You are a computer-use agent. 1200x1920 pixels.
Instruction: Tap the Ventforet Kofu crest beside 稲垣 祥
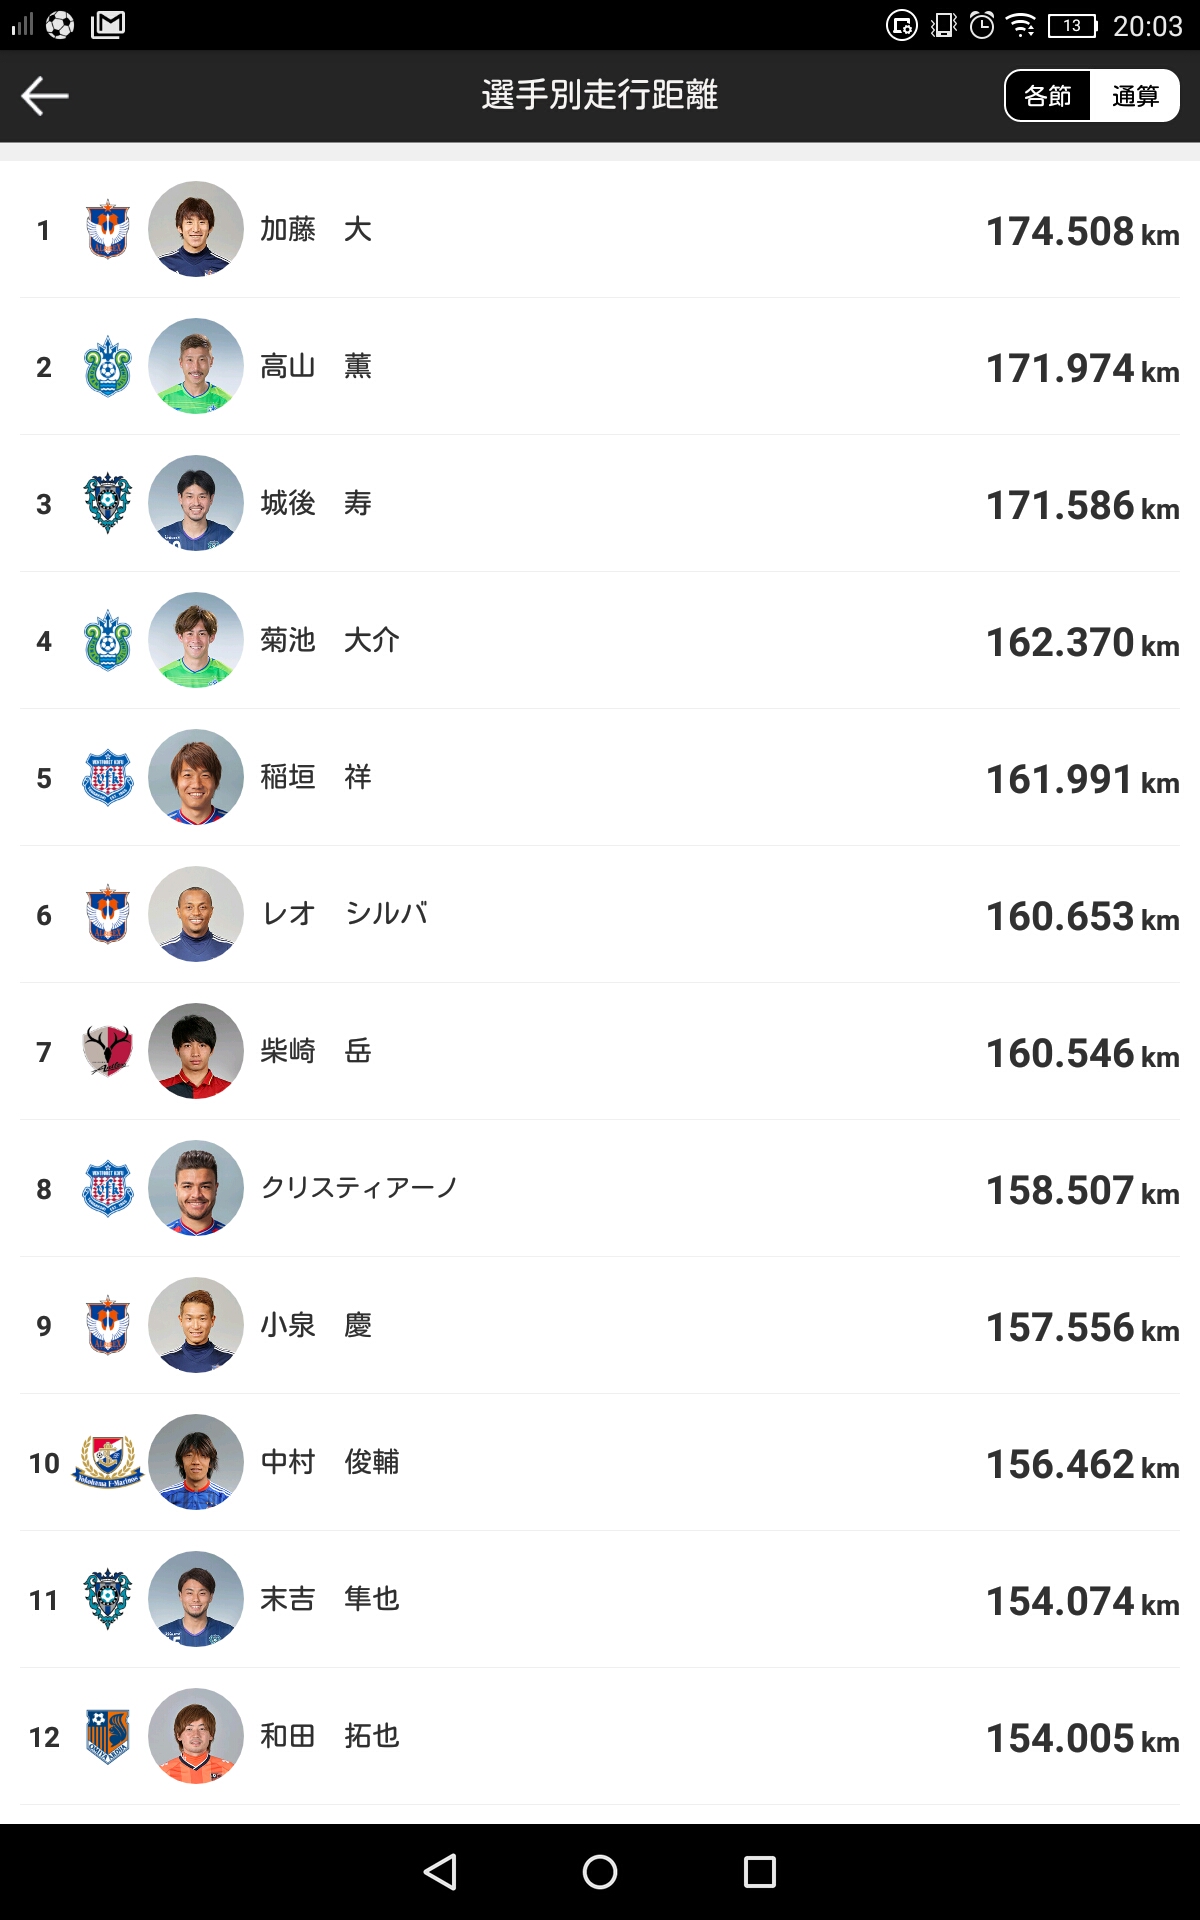108,778
